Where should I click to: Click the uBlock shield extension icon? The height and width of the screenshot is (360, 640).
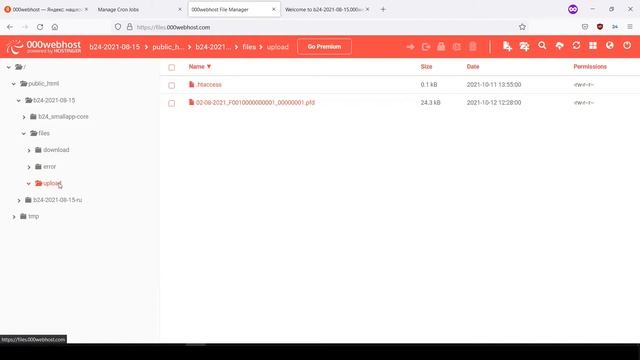pos(600,27)
